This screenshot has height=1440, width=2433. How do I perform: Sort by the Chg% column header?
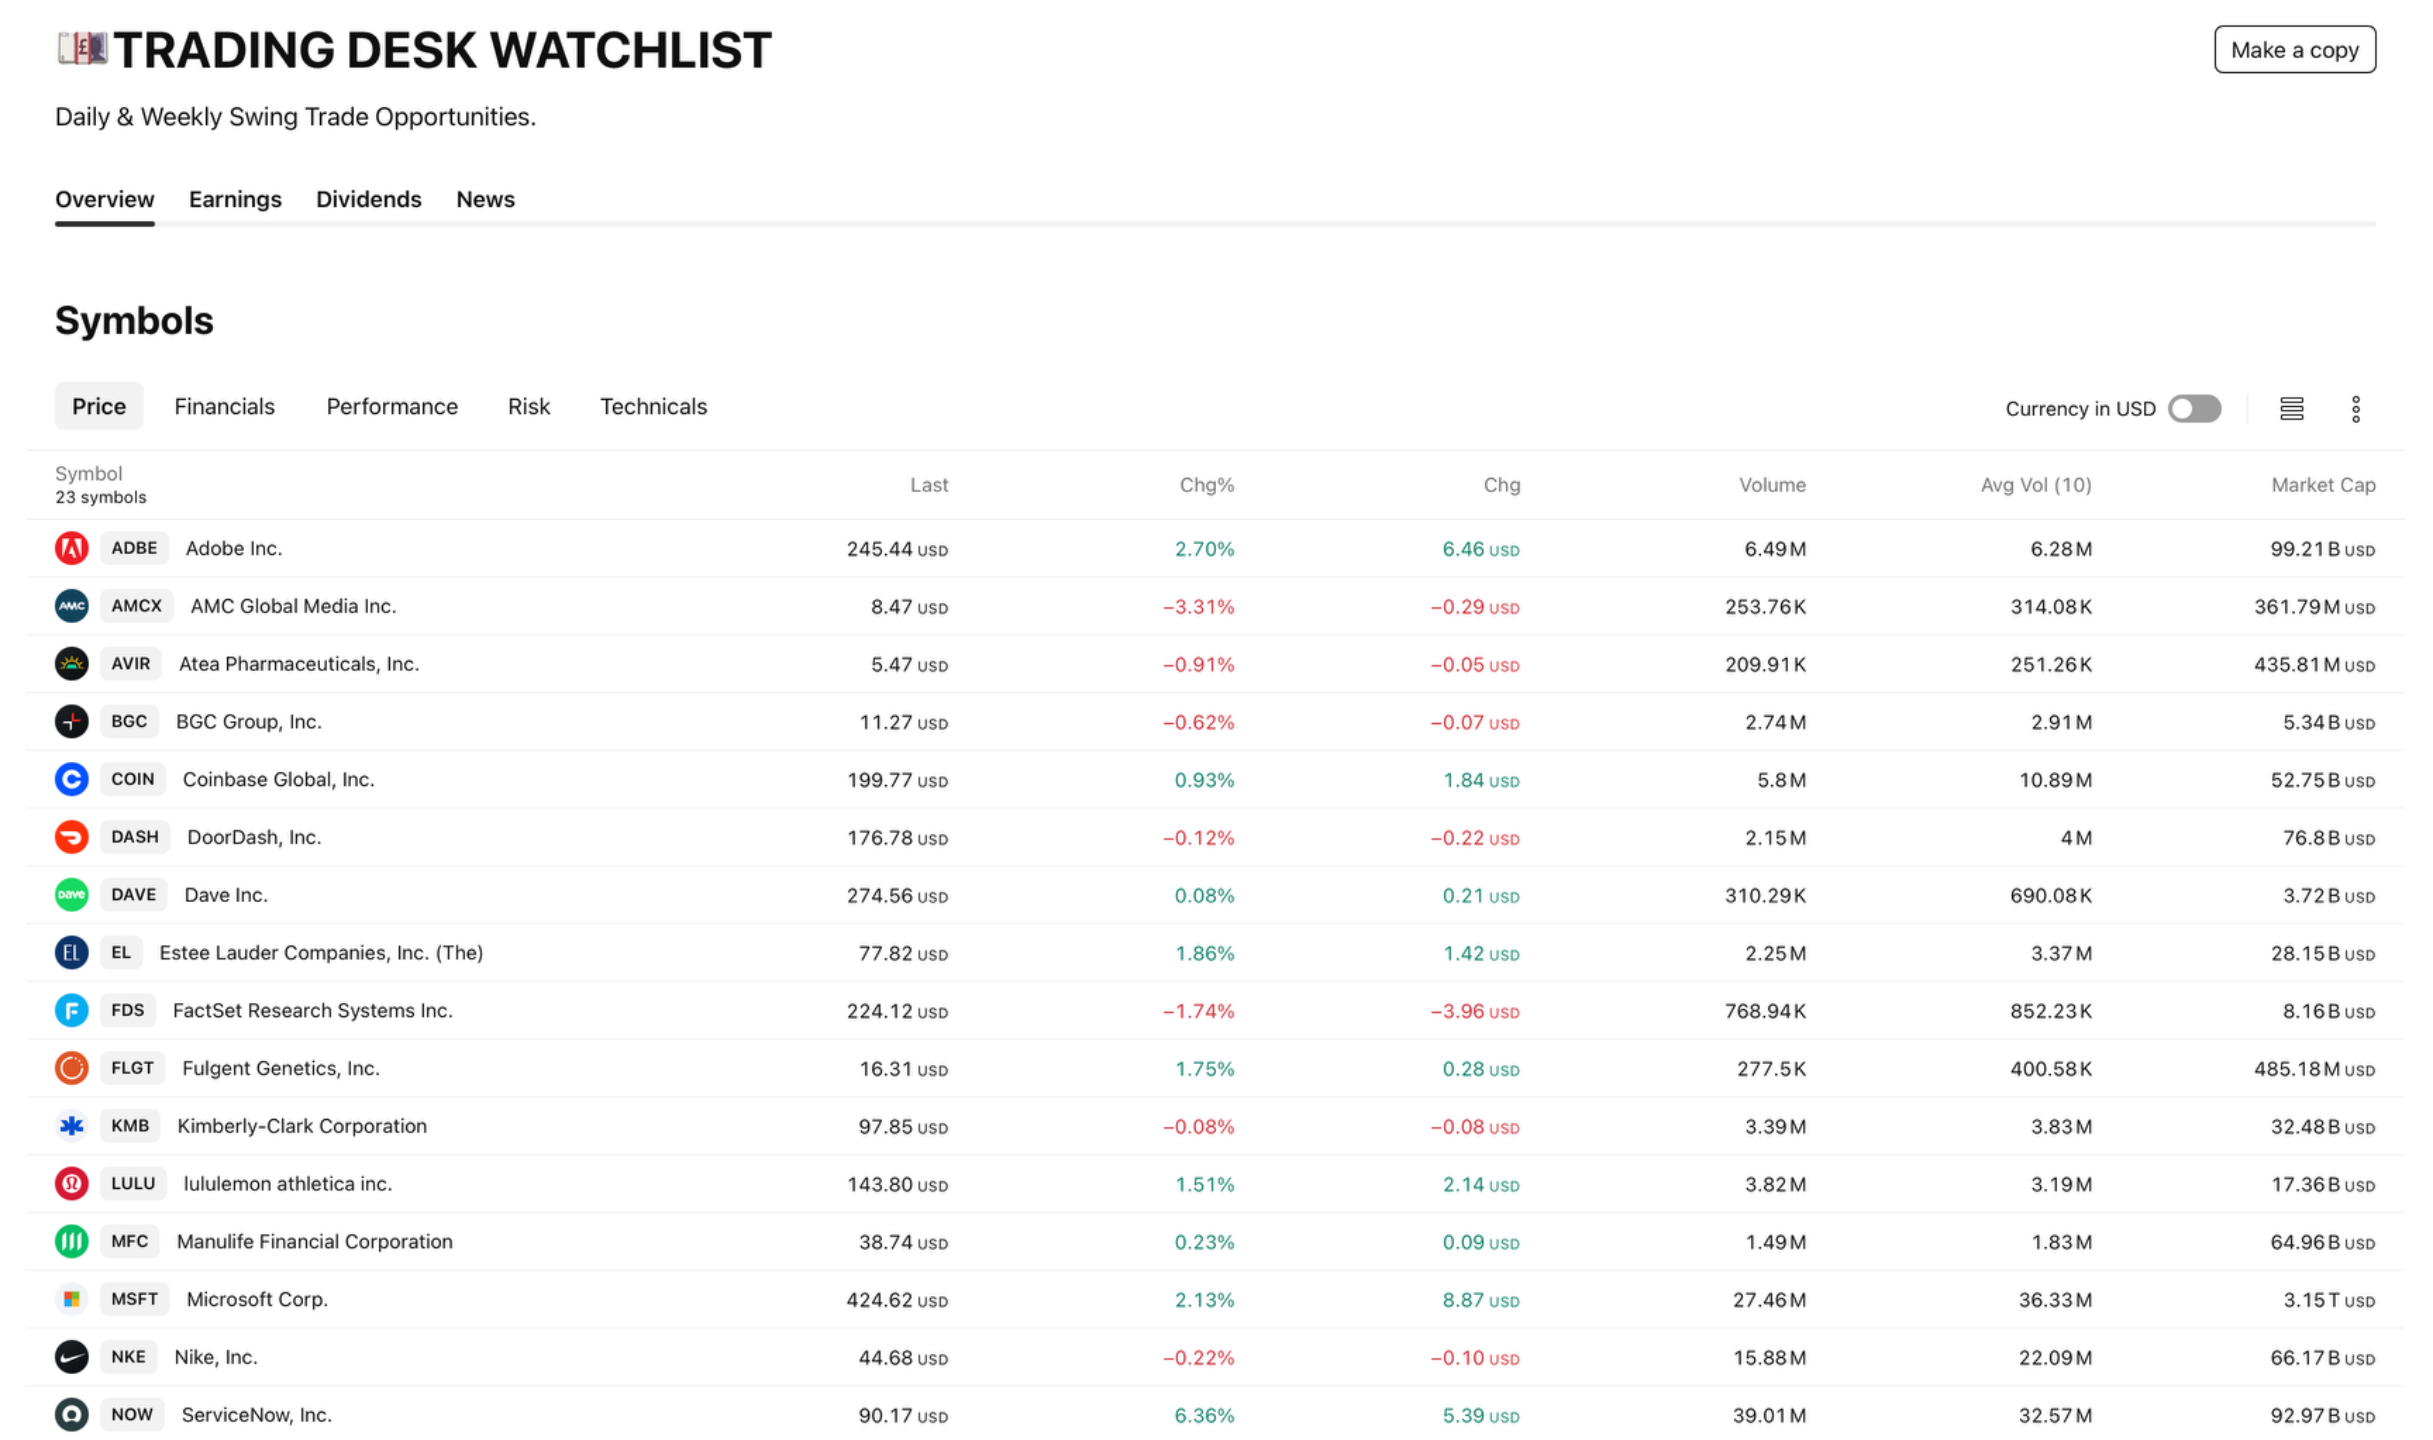pos(1206,486)
